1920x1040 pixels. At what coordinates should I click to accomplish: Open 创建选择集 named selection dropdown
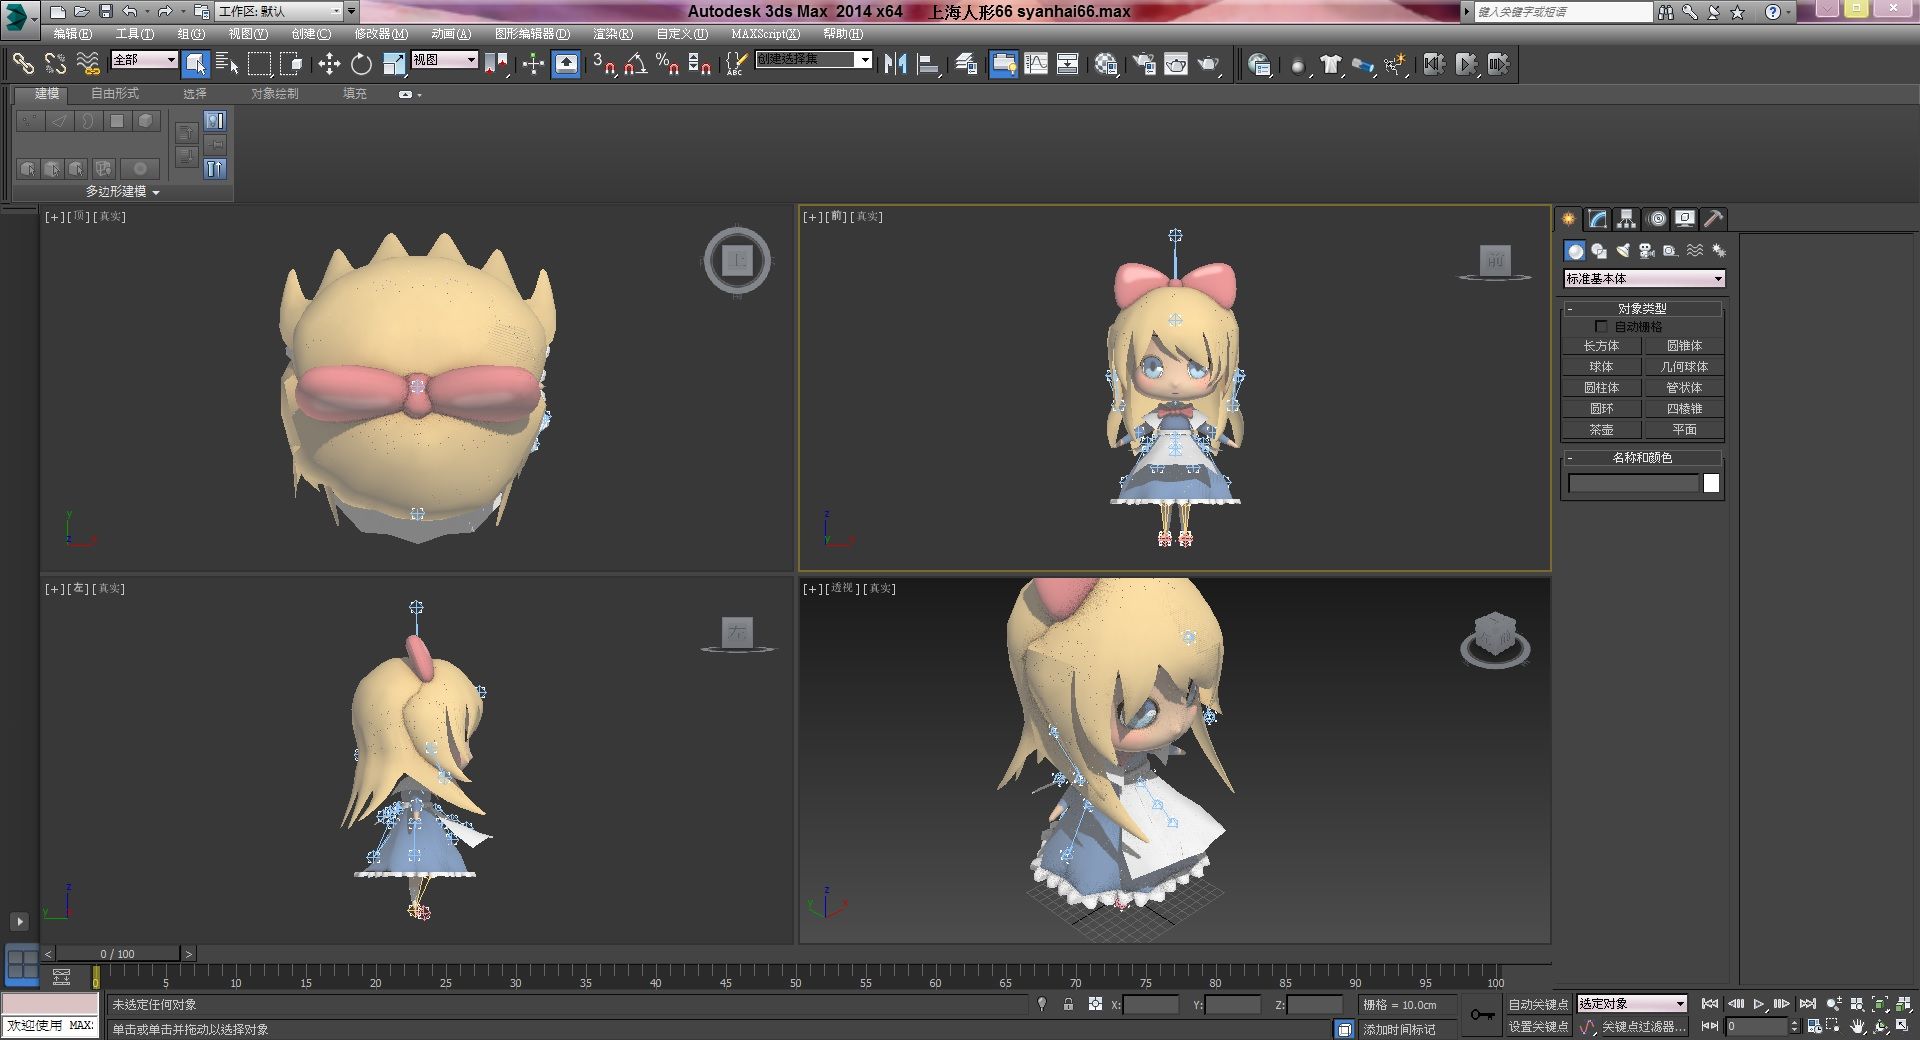click(813, 60)
